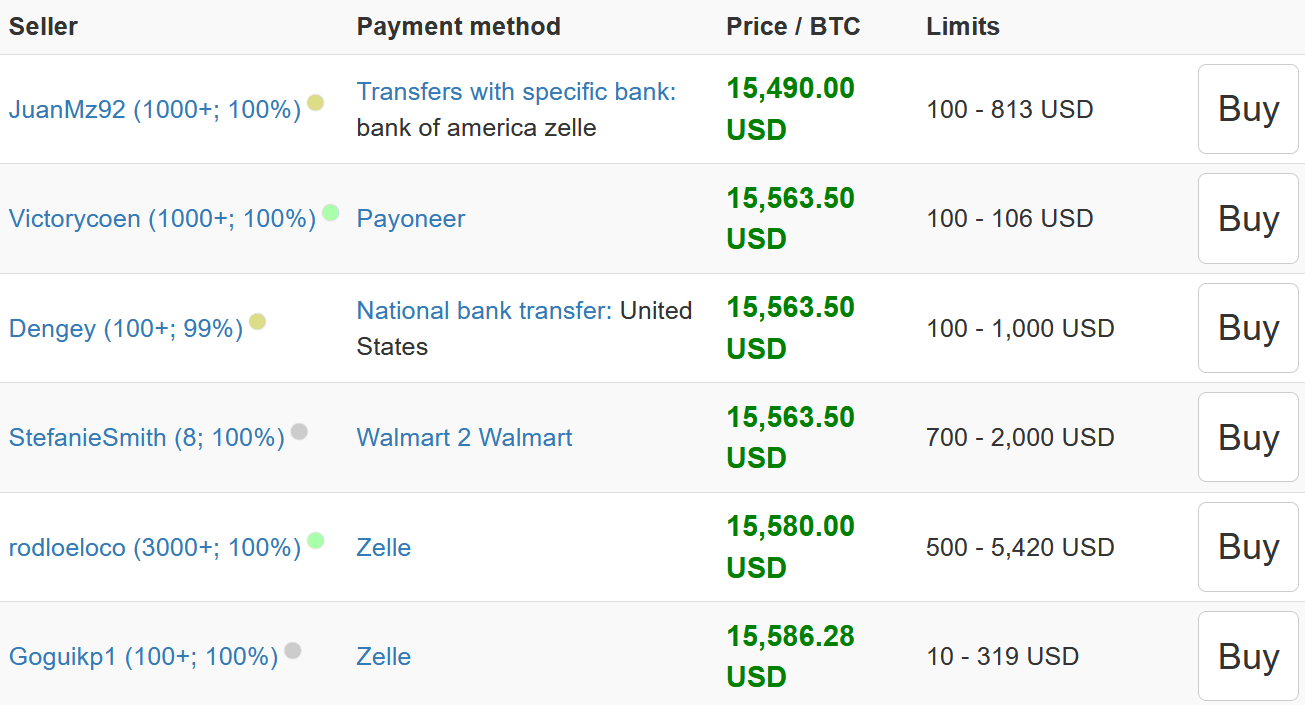The width and height of the screenshot is (1305, 705).
Task: Buy from StefanieSmith's Walmart offer
Action: [x=1248, y=437]
